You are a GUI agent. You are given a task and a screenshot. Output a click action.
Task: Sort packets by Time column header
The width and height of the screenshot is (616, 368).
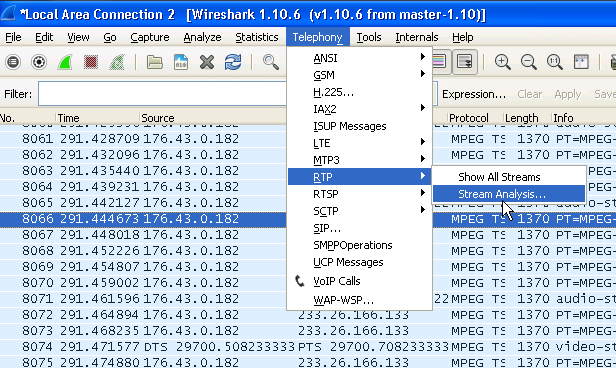pos(97,117)
